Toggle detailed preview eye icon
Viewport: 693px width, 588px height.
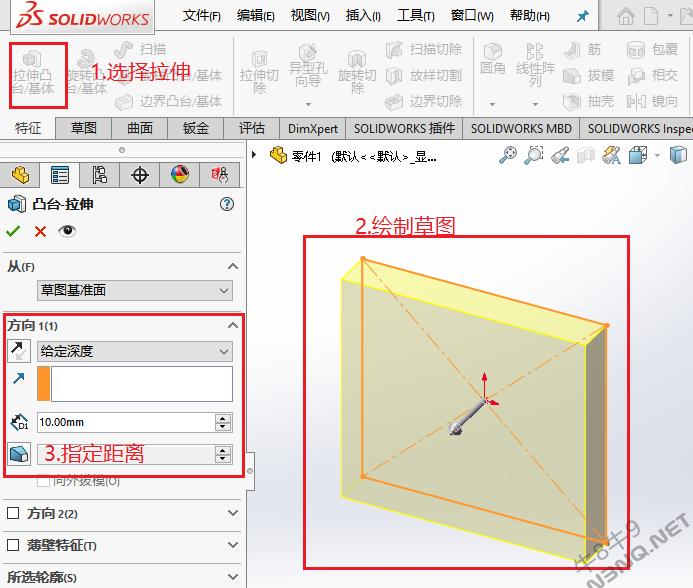point(67,231)
